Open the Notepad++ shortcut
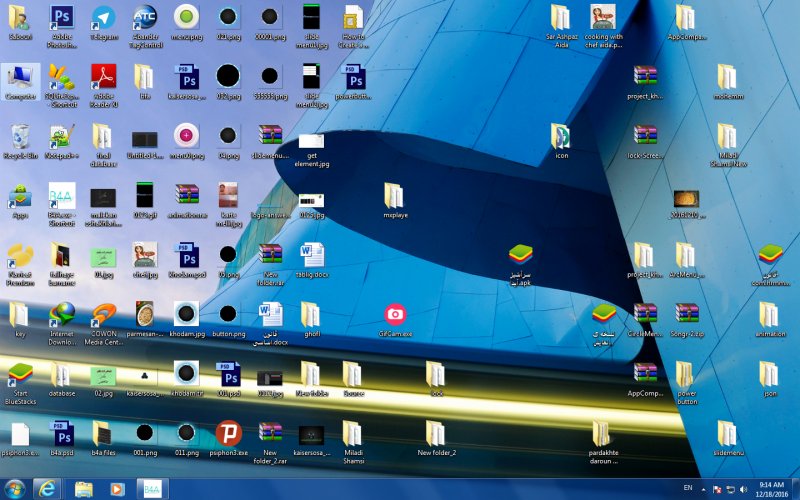800x500 pixels. 62,136
